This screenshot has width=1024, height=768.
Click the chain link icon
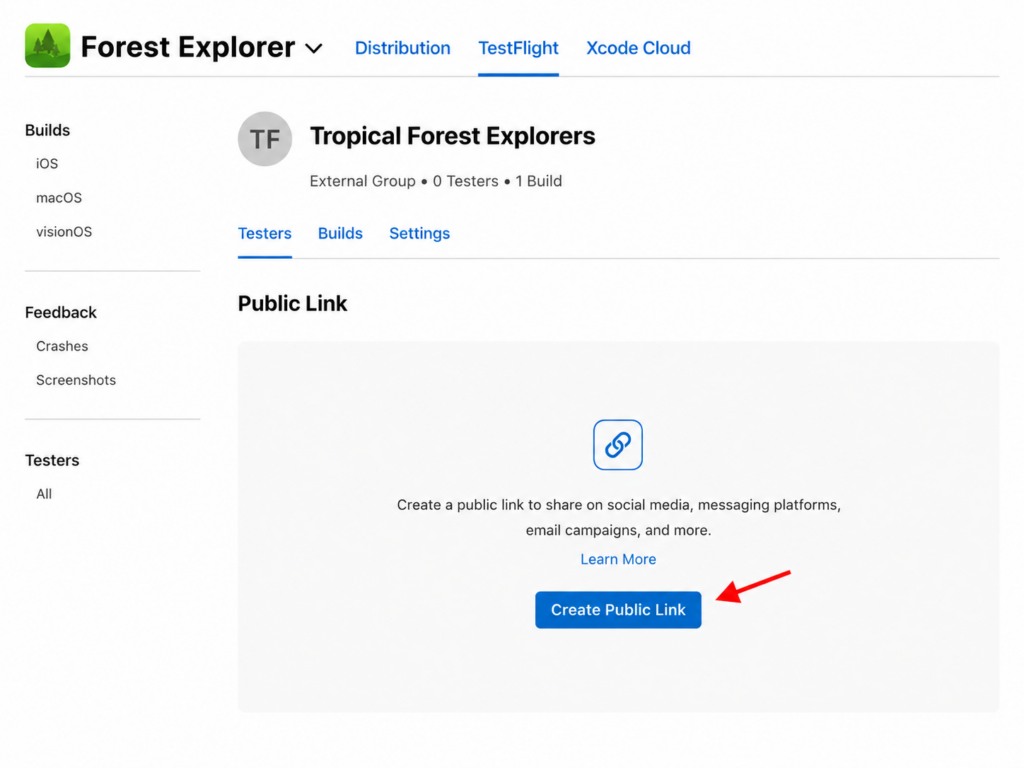[618, 445]
